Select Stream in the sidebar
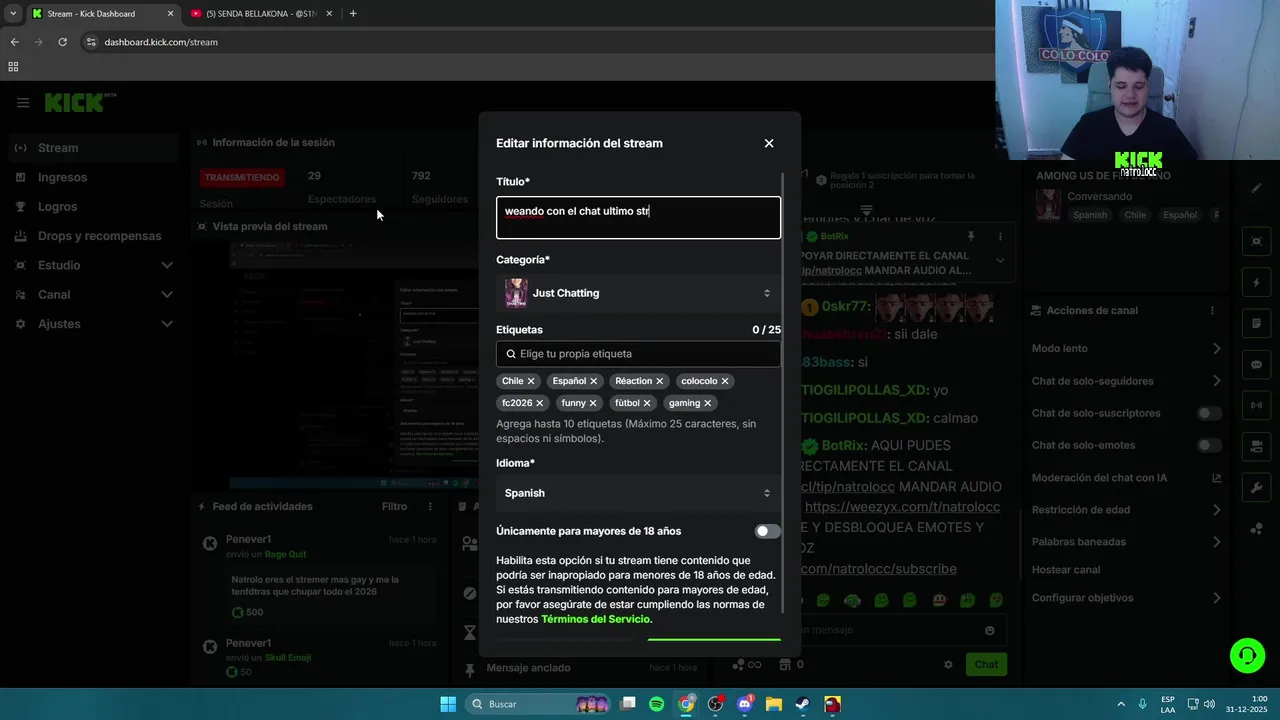 (95, 148)
